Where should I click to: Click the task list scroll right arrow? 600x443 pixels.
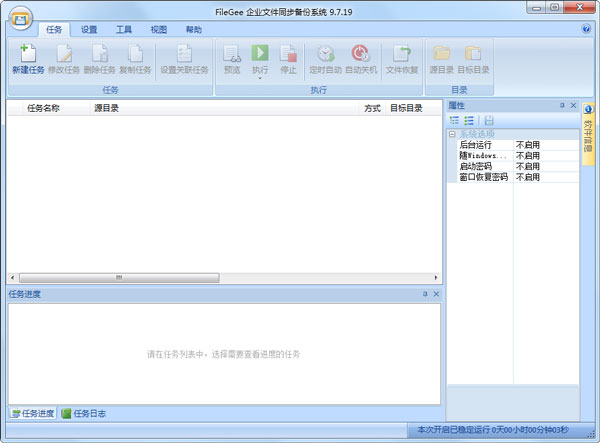click(x=436, y=277)
